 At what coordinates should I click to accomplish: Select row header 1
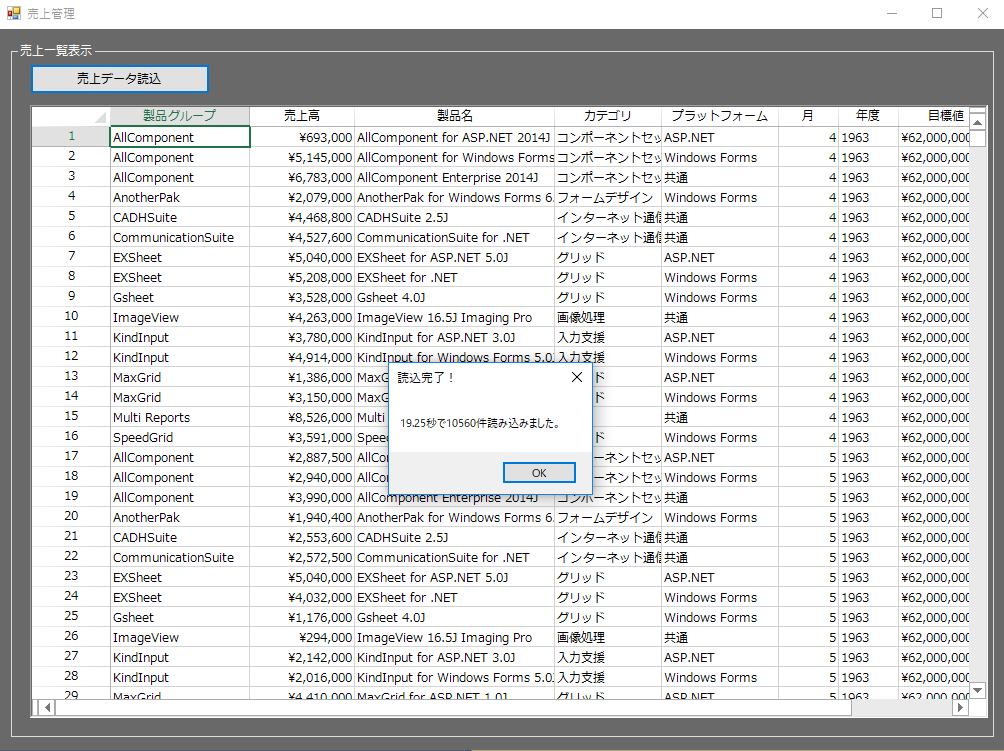(x=71, y=136)
